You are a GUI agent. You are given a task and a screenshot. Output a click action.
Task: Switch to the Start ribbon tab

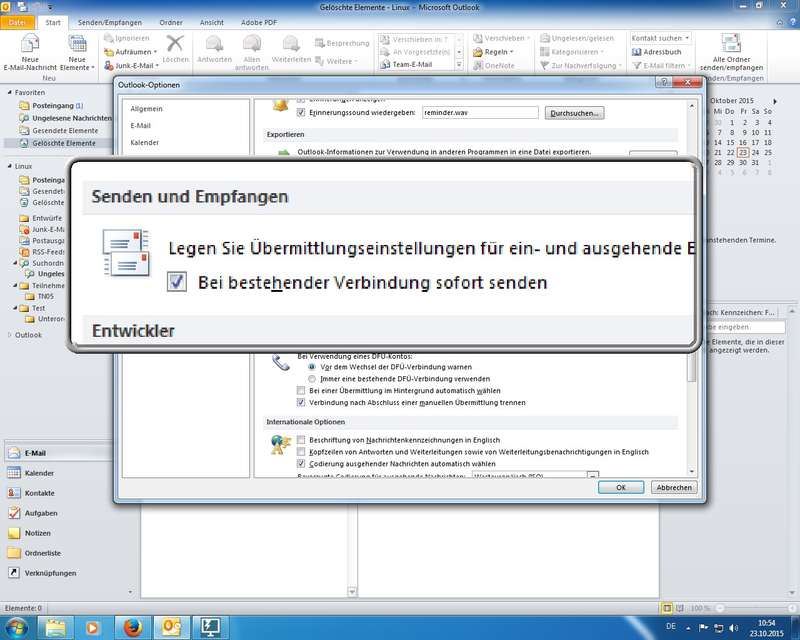point(53,22)
